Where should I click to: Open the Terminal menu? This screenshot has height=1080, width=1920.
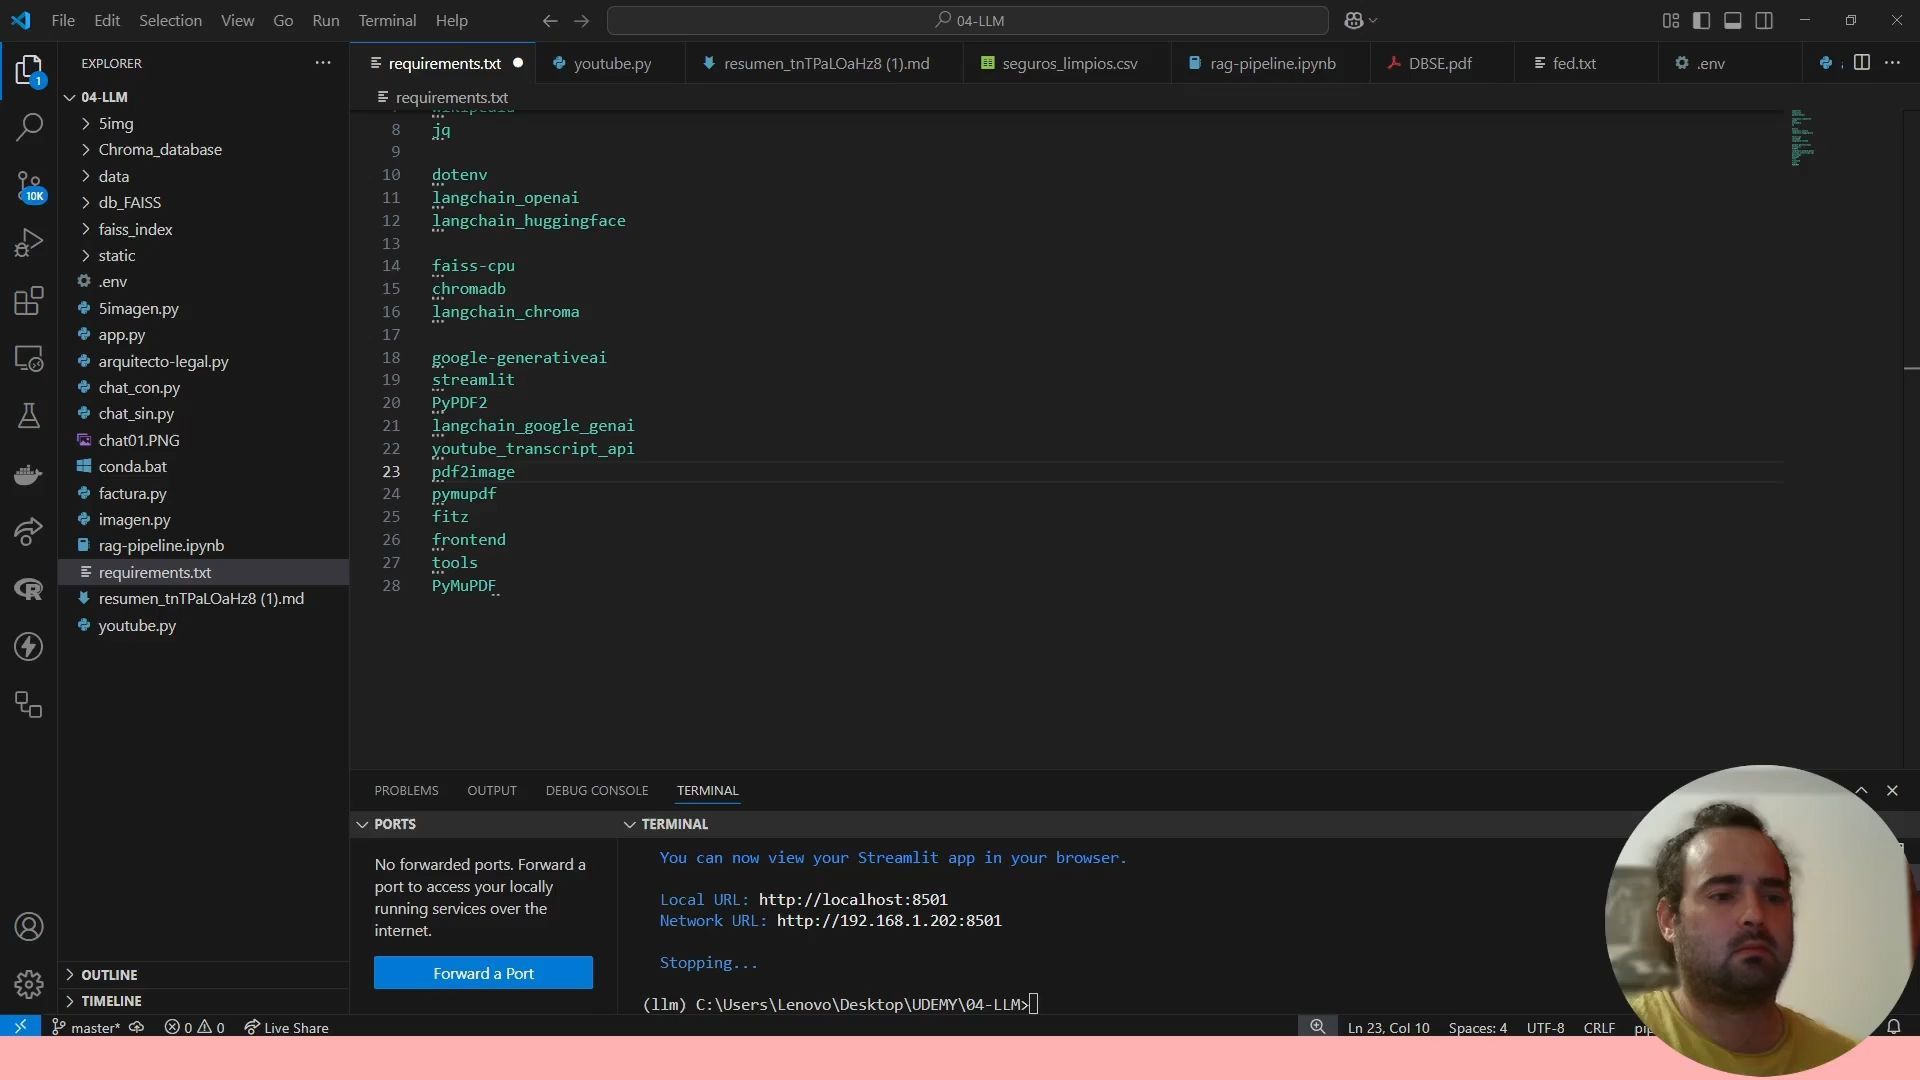coord(387,20)
